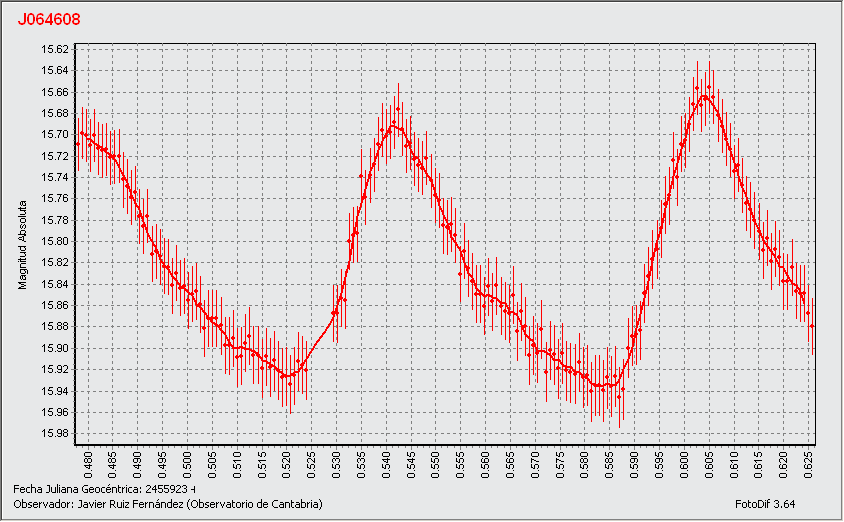Click the 0.600 x-axis tick label
This screenshot has width=844, height=522.
(x=684, y=465)
